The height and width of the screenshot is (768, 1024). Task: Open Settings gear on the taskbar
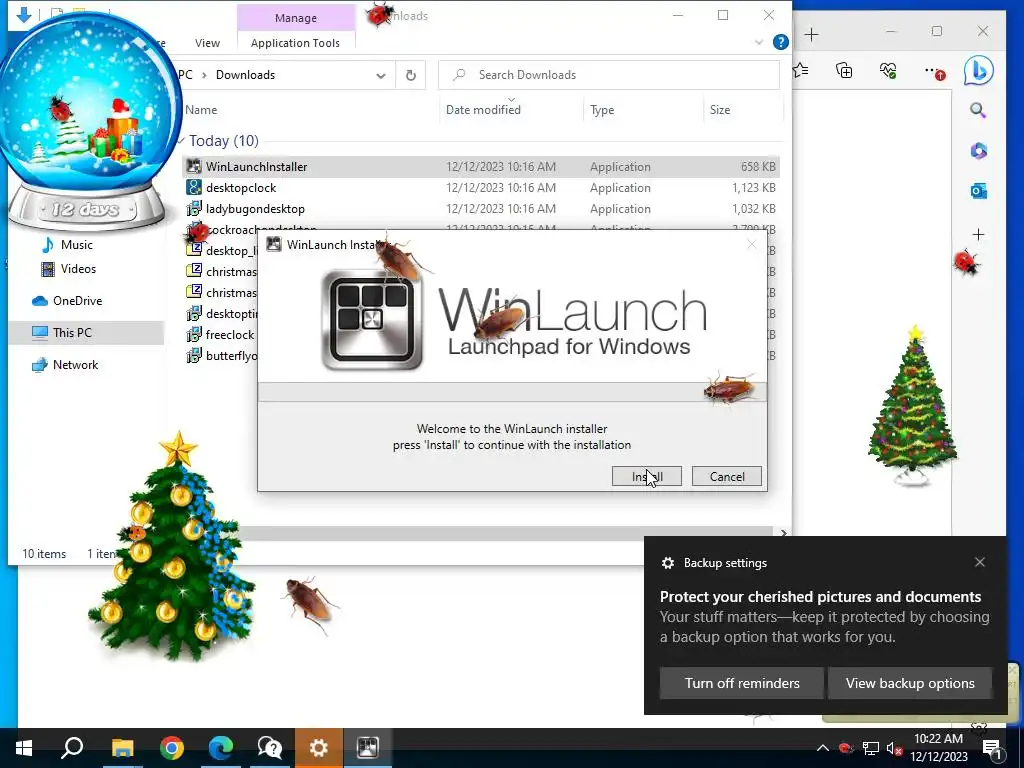[319, 748]
